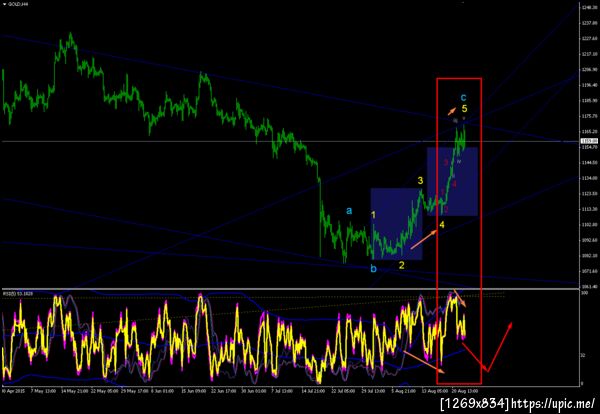The width and height of the screenshot is (600, 414).
Task: Select the blue wave label 'b'
Action: tap(373, 269)
